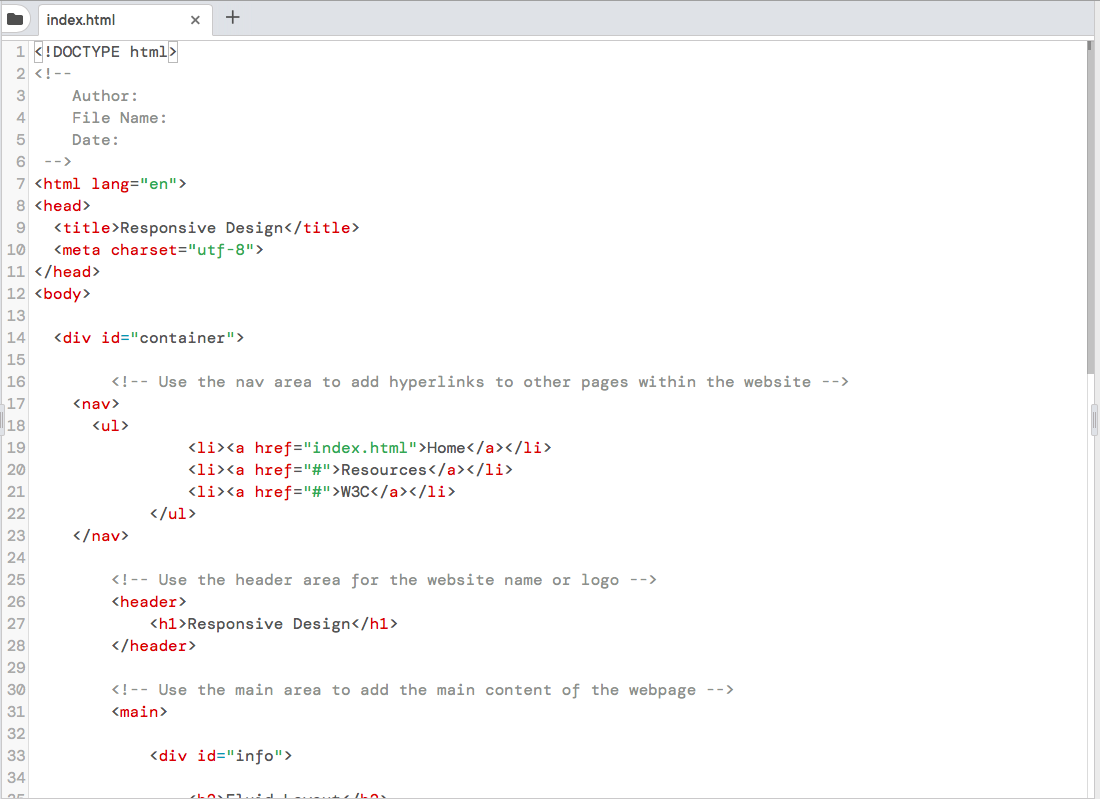Screen dimensions: 1100x799
Task: Click the plus icon to add a new tab
Action: click(234, 18)
